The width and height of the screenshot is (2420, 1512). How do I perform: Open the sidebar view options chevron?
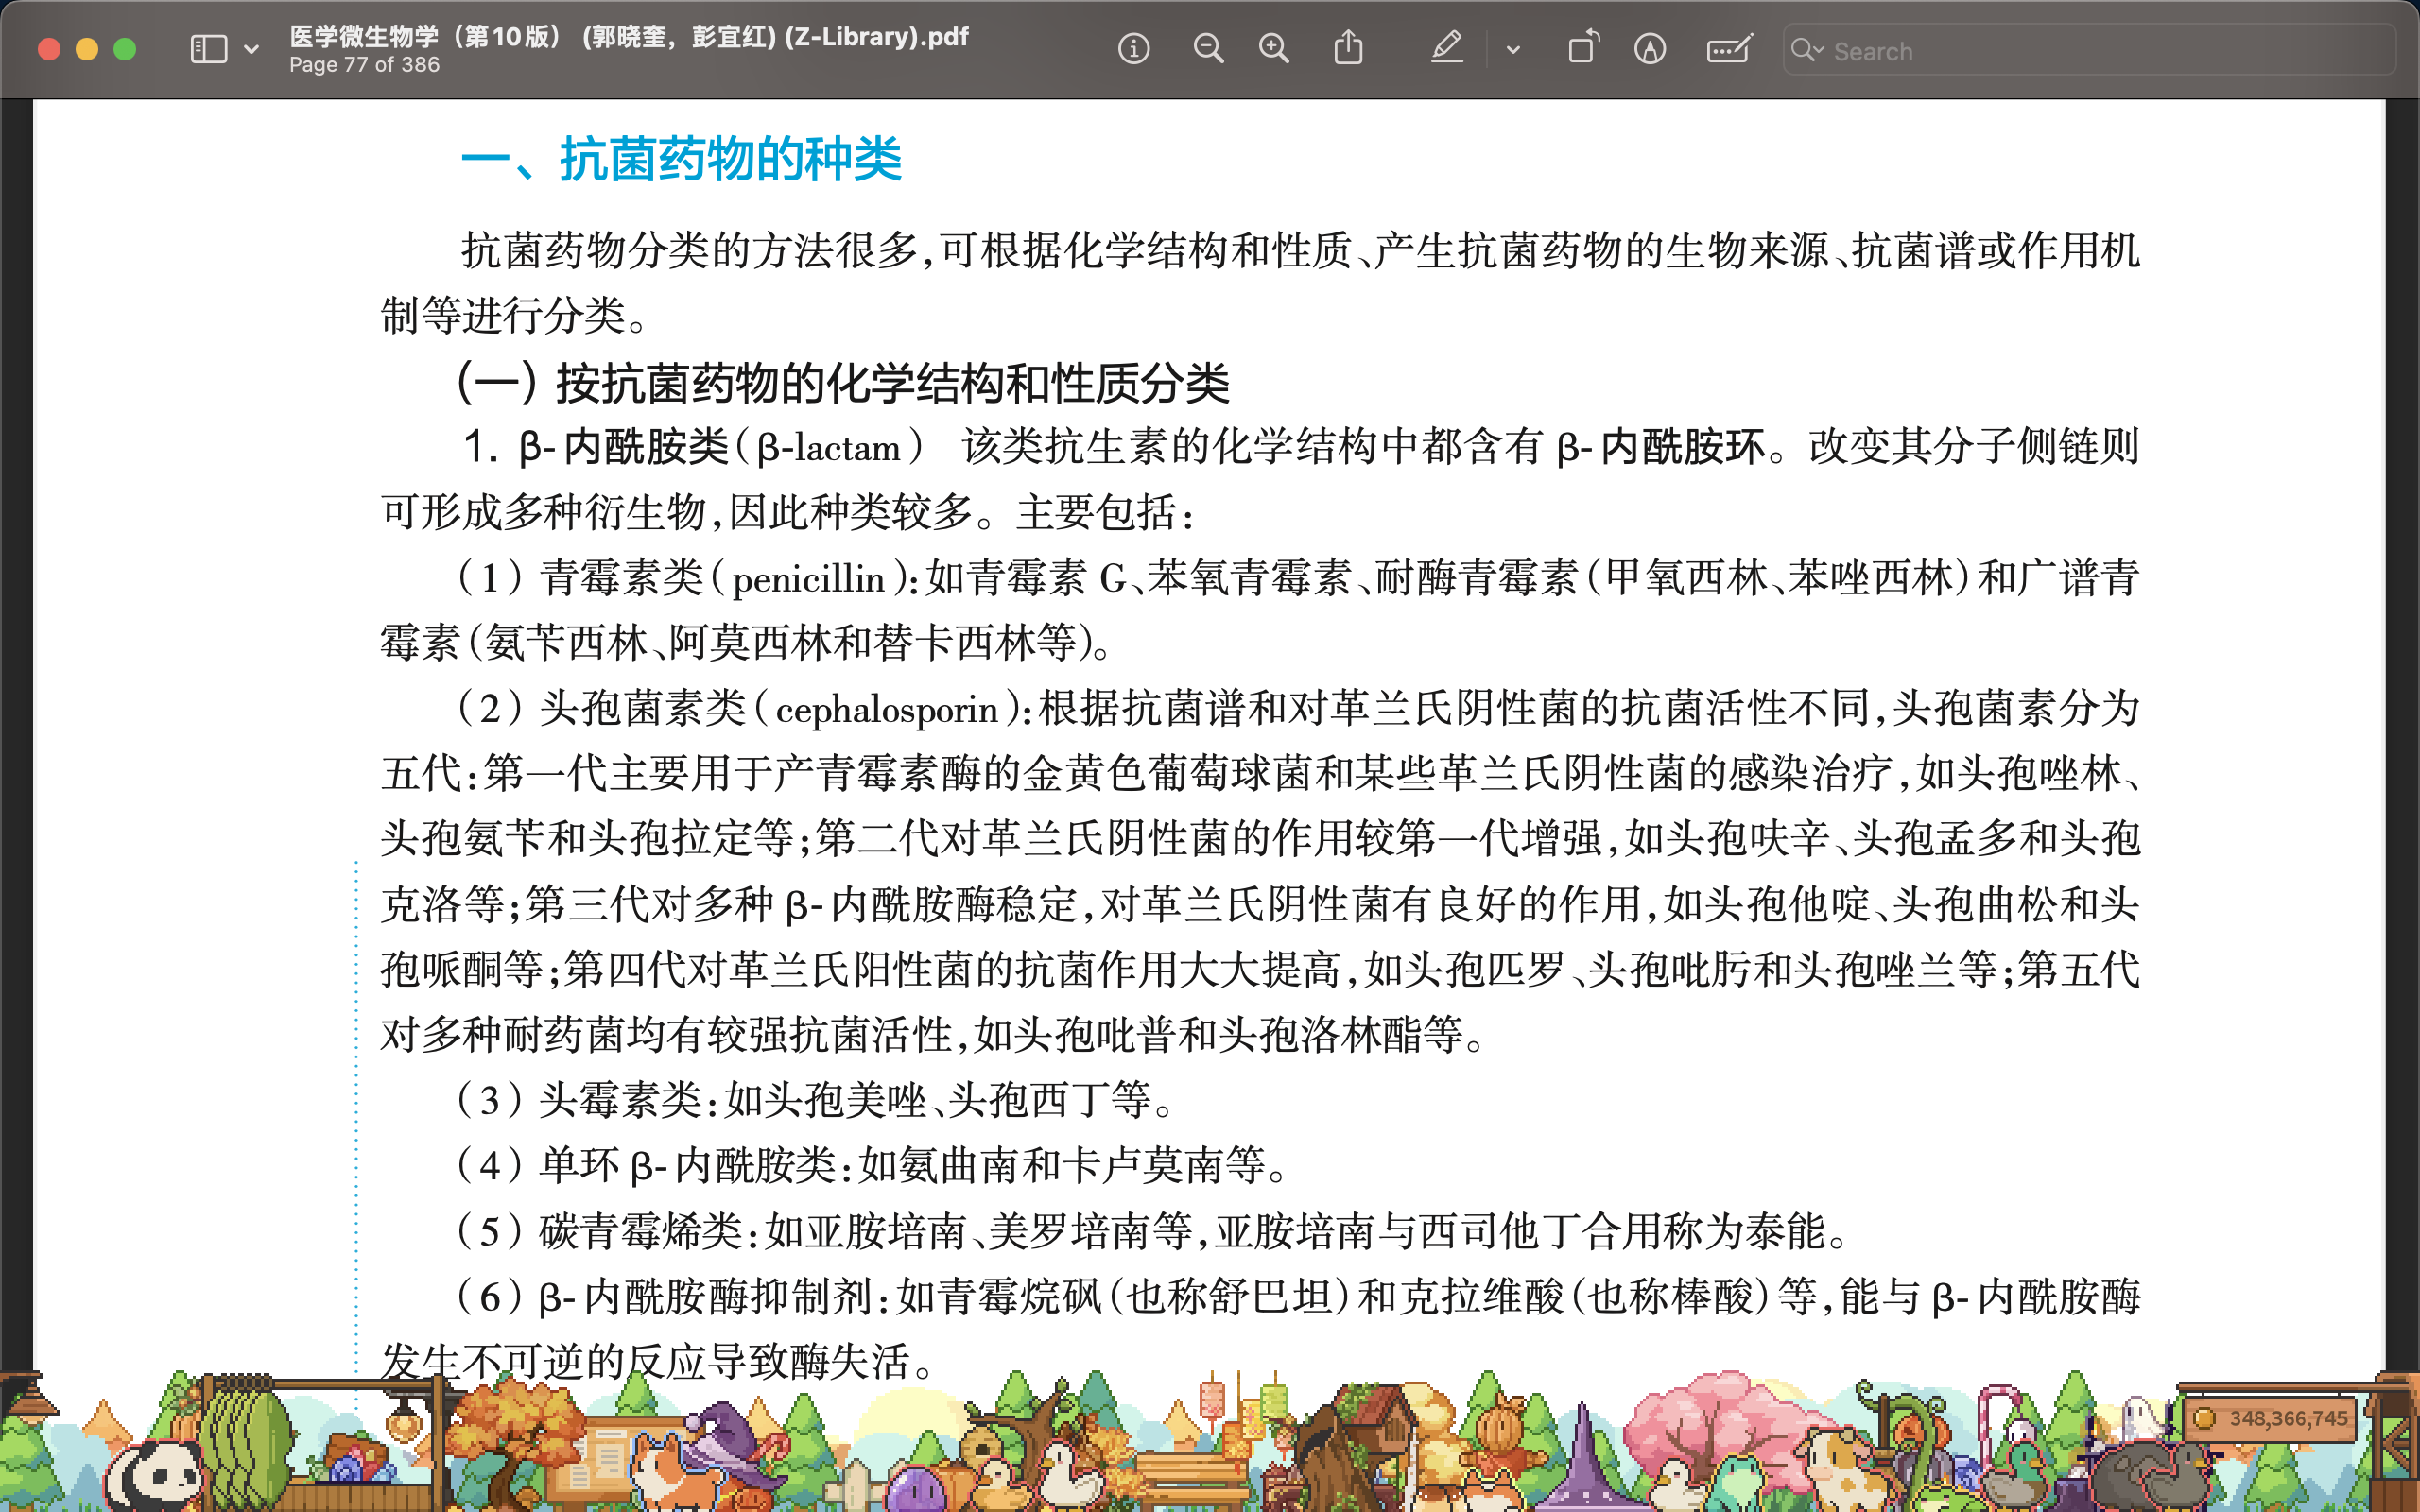click(x=251, y=49)
